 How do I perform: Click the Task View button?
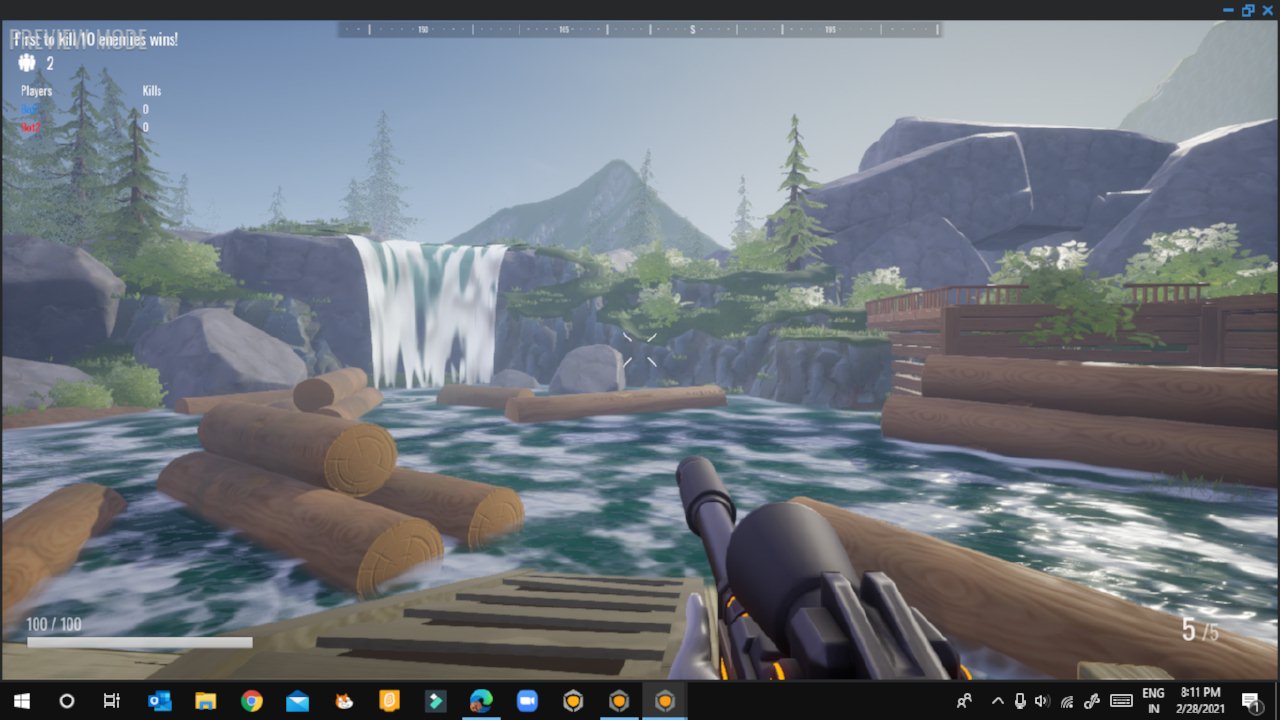pos(109,700)
